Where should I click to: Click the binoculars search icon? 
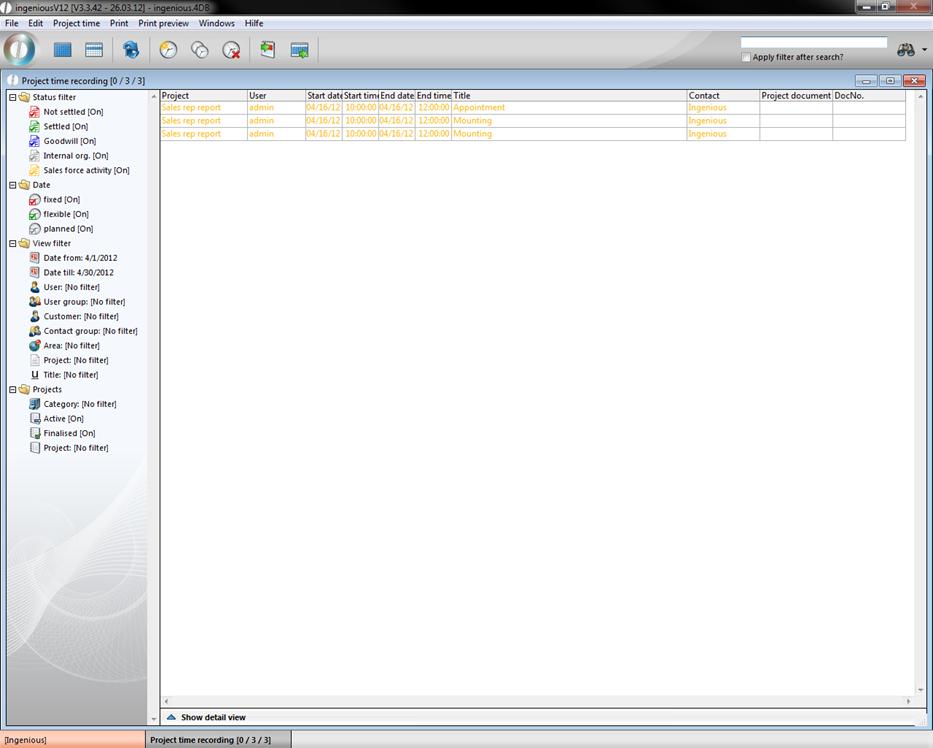[x=906, y=50]
